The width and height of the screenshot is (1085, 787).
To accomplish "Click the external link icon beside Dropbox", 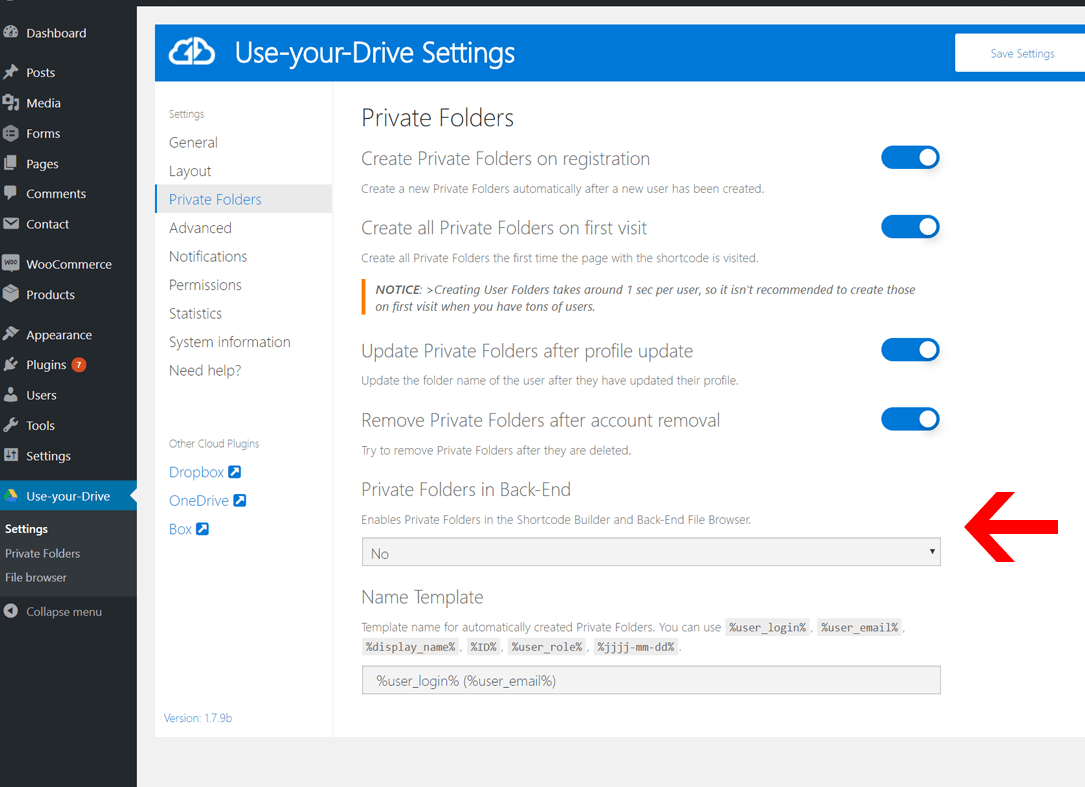I will 235,471.
